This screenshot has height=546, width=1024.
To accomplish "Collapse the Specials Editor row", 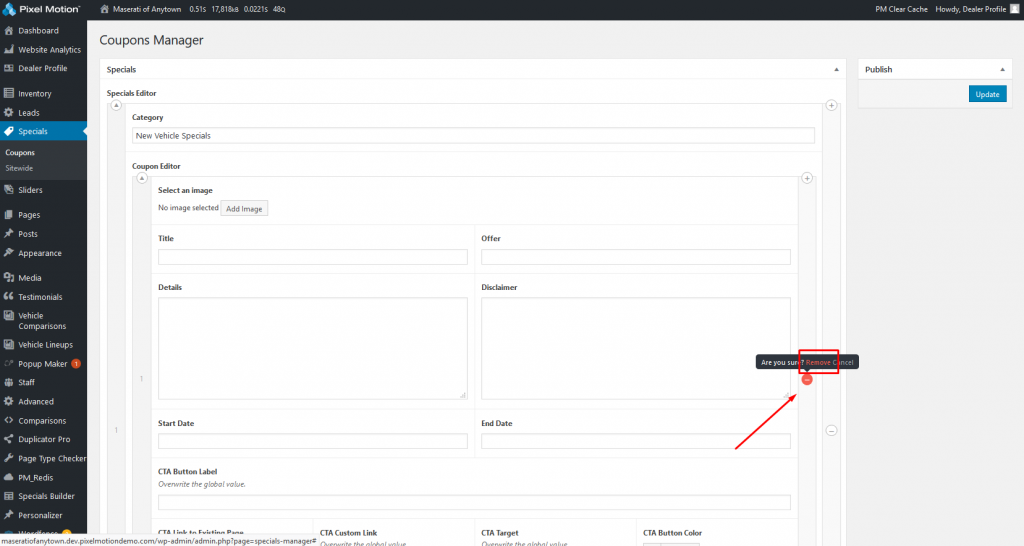I will tap(116, 105).
